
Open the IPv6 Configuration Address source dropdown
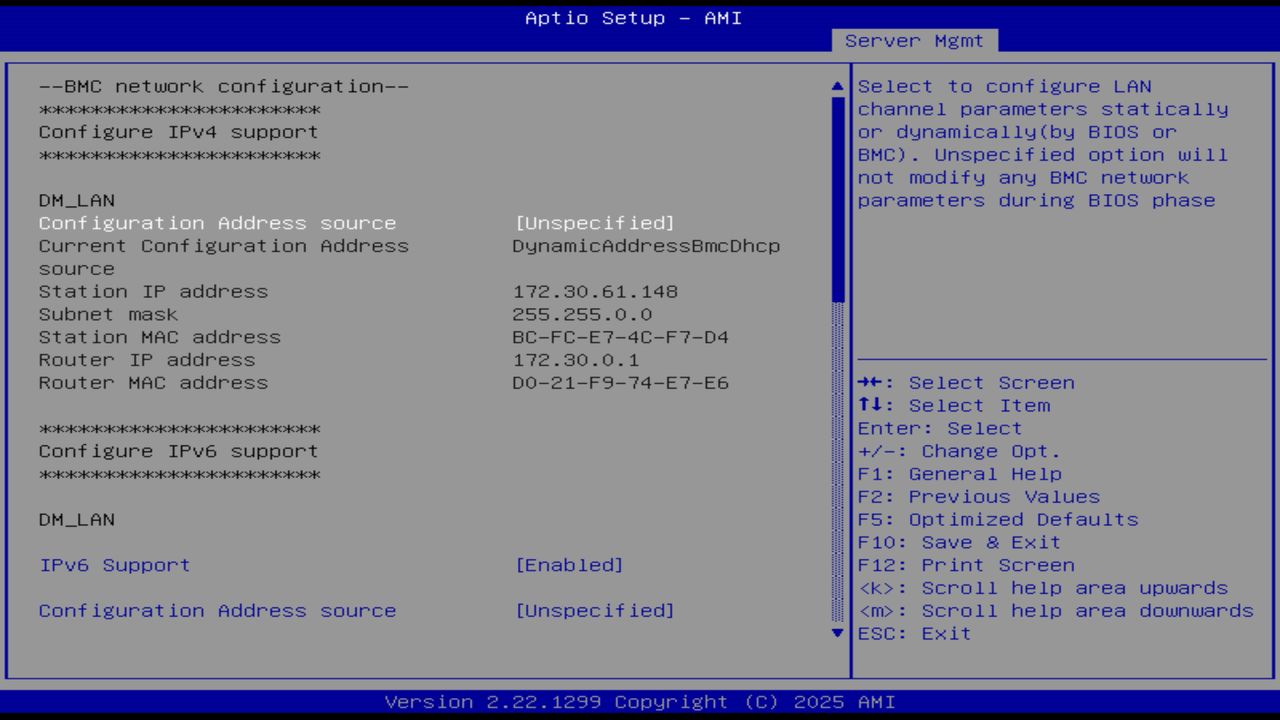tap(596, 610)
